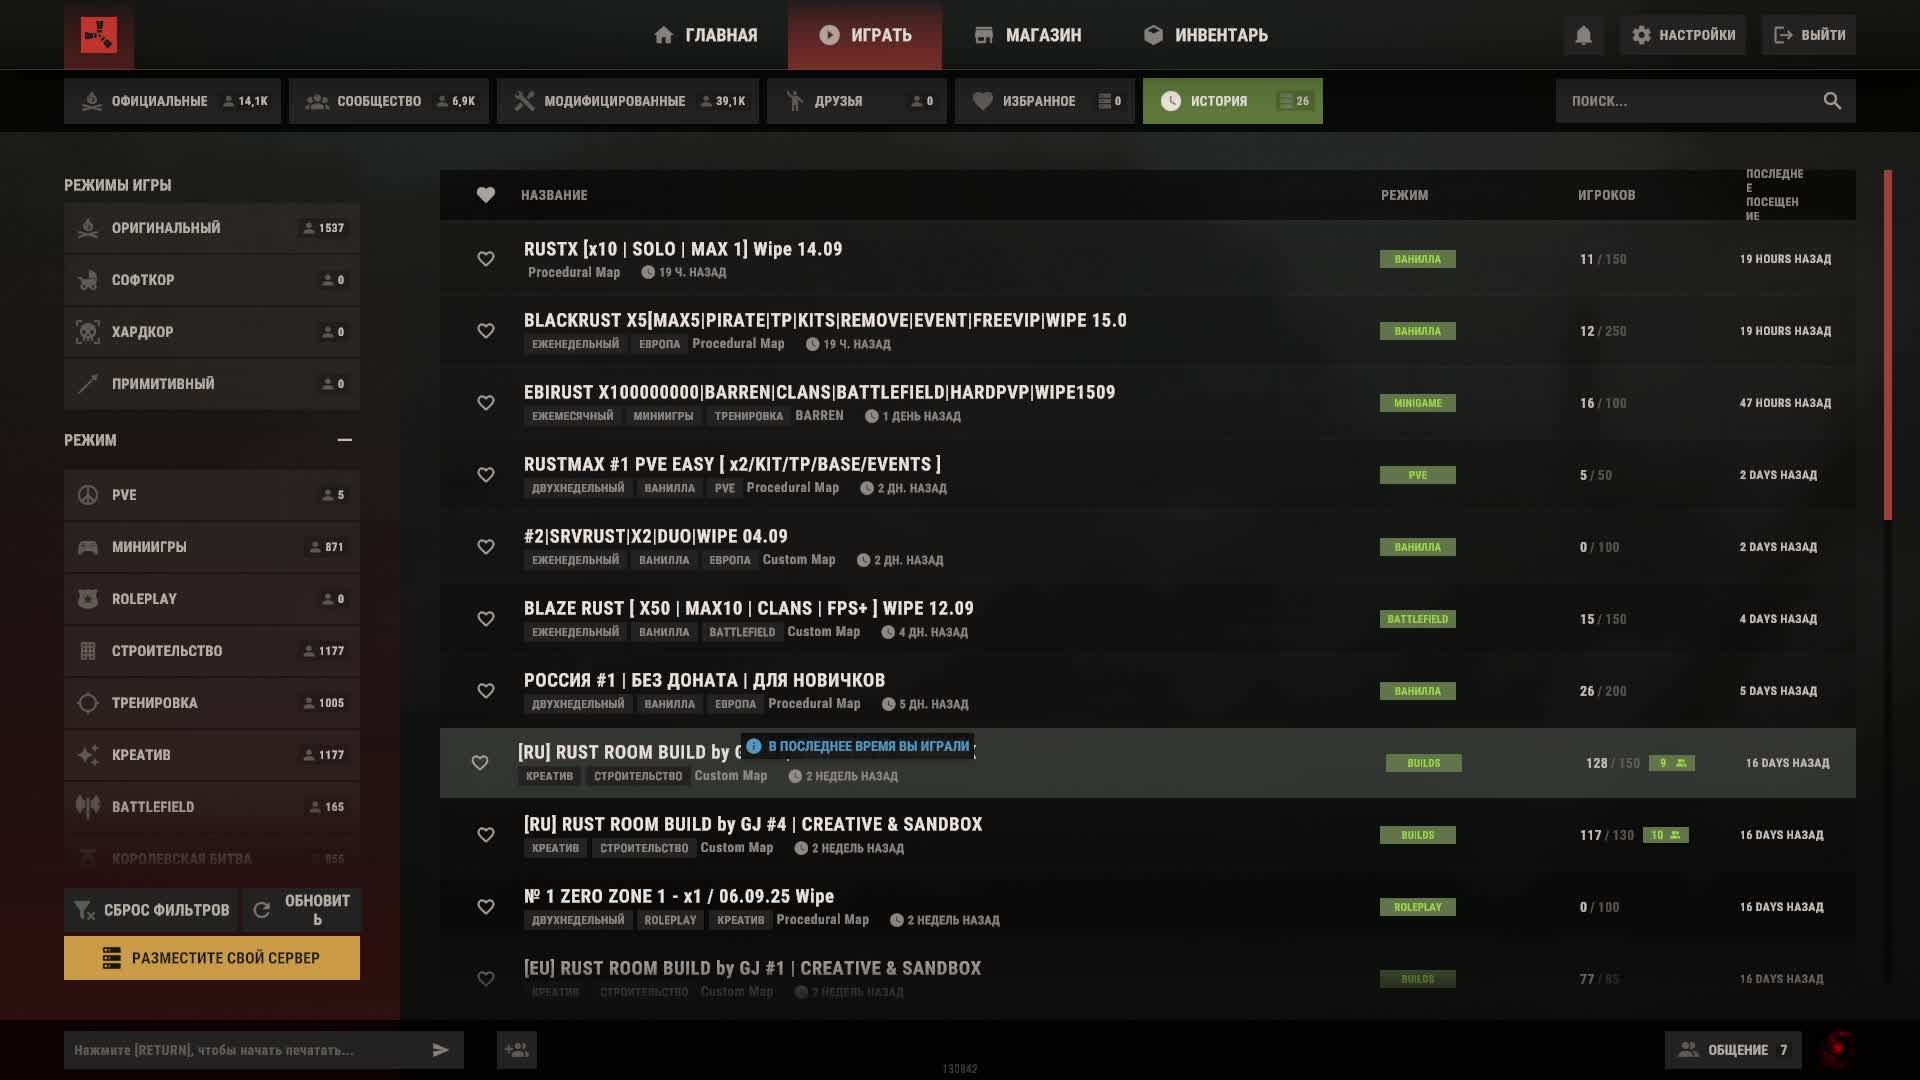Click the send message arrow icon

coord(440,1050)
